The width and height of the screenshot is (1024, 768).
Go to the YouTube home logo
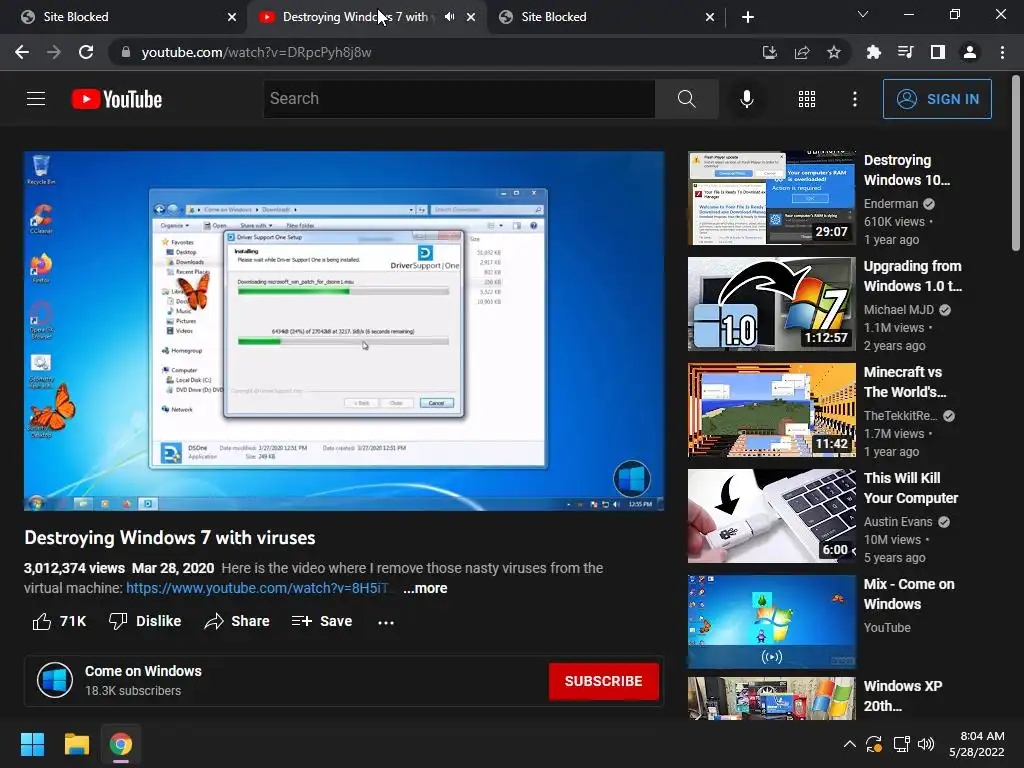[117, 99]
